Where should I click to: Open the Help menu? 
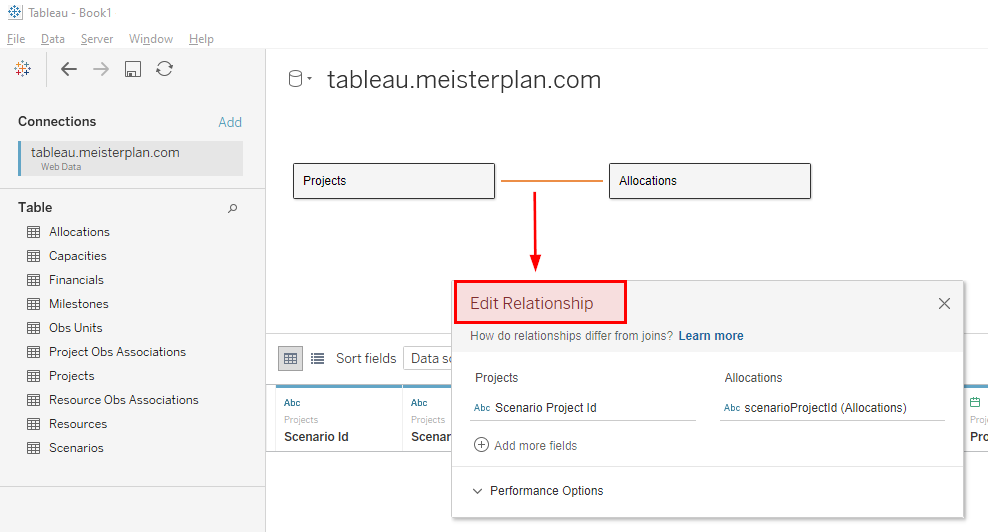201,39
